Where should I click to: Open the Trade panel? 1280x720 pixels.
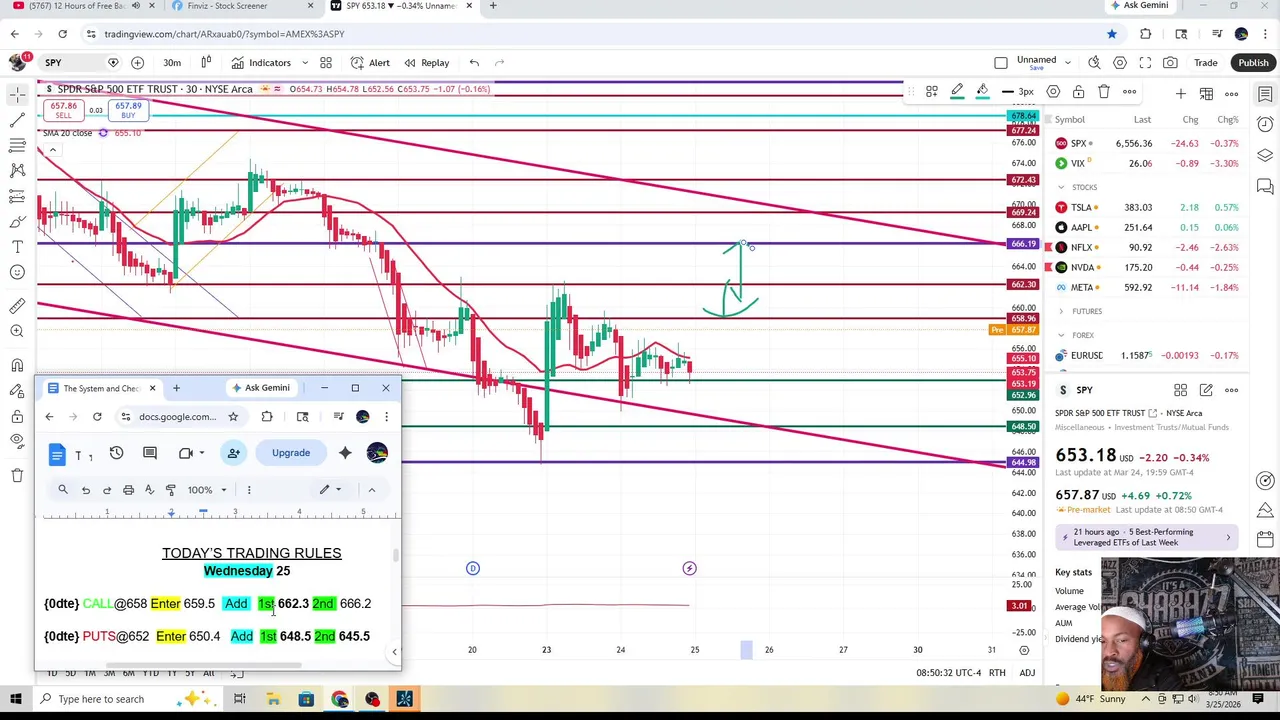[x=1206, y=63]
